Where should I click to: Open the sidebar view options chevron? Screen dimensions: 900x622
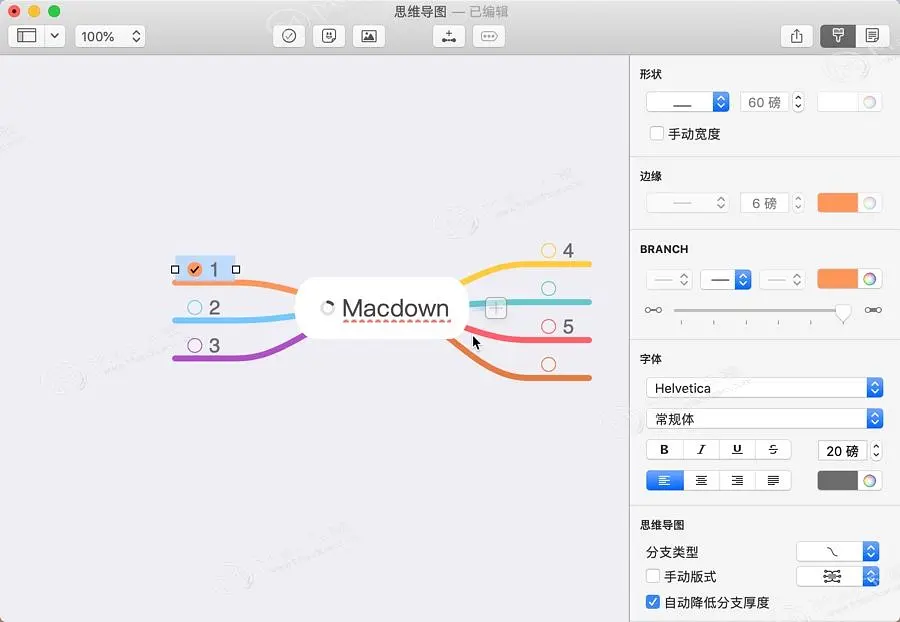click(x=55, y=36)
